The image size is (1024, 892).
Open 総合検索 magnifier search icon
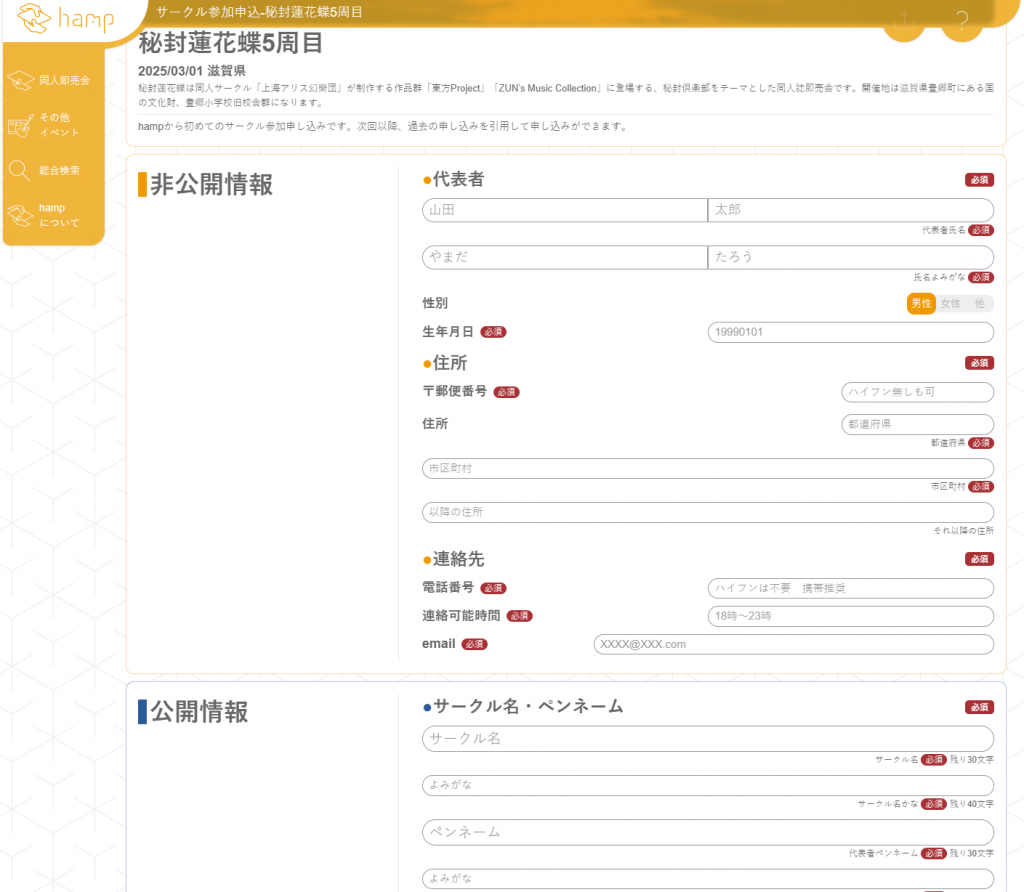(20, 171)
